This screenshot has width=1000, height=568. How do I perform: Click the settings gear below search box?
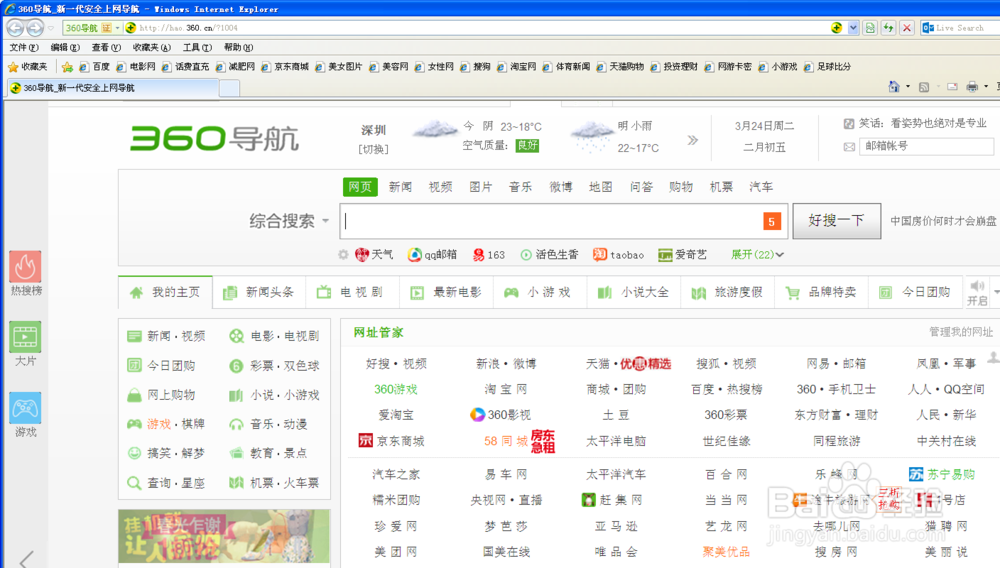343,254
